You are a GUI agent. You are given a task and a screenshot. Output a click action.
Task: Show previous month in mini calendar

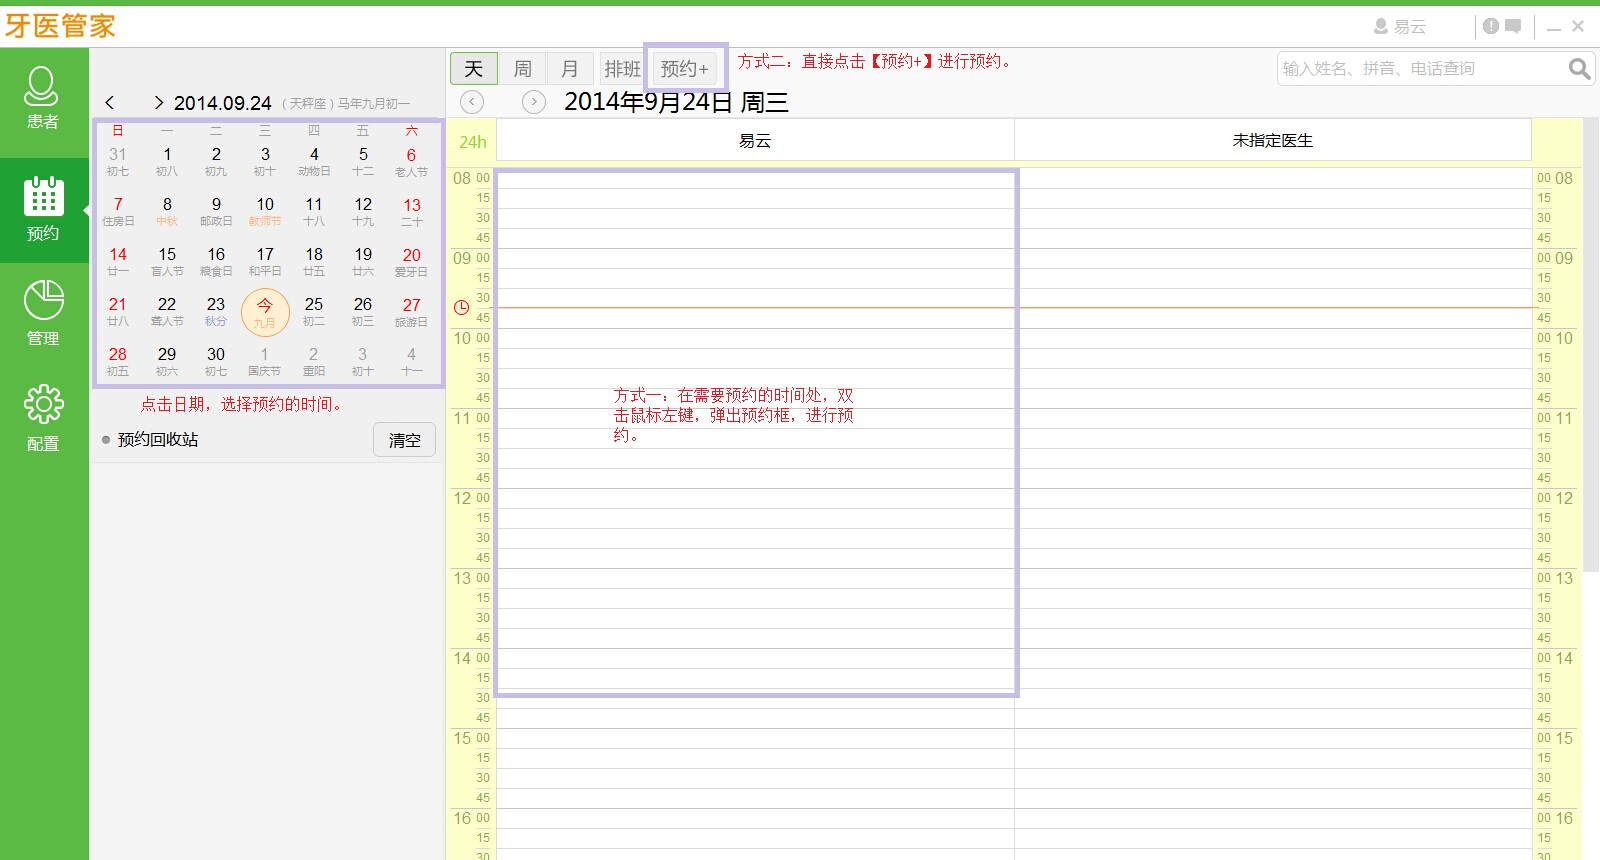(110, 103)
